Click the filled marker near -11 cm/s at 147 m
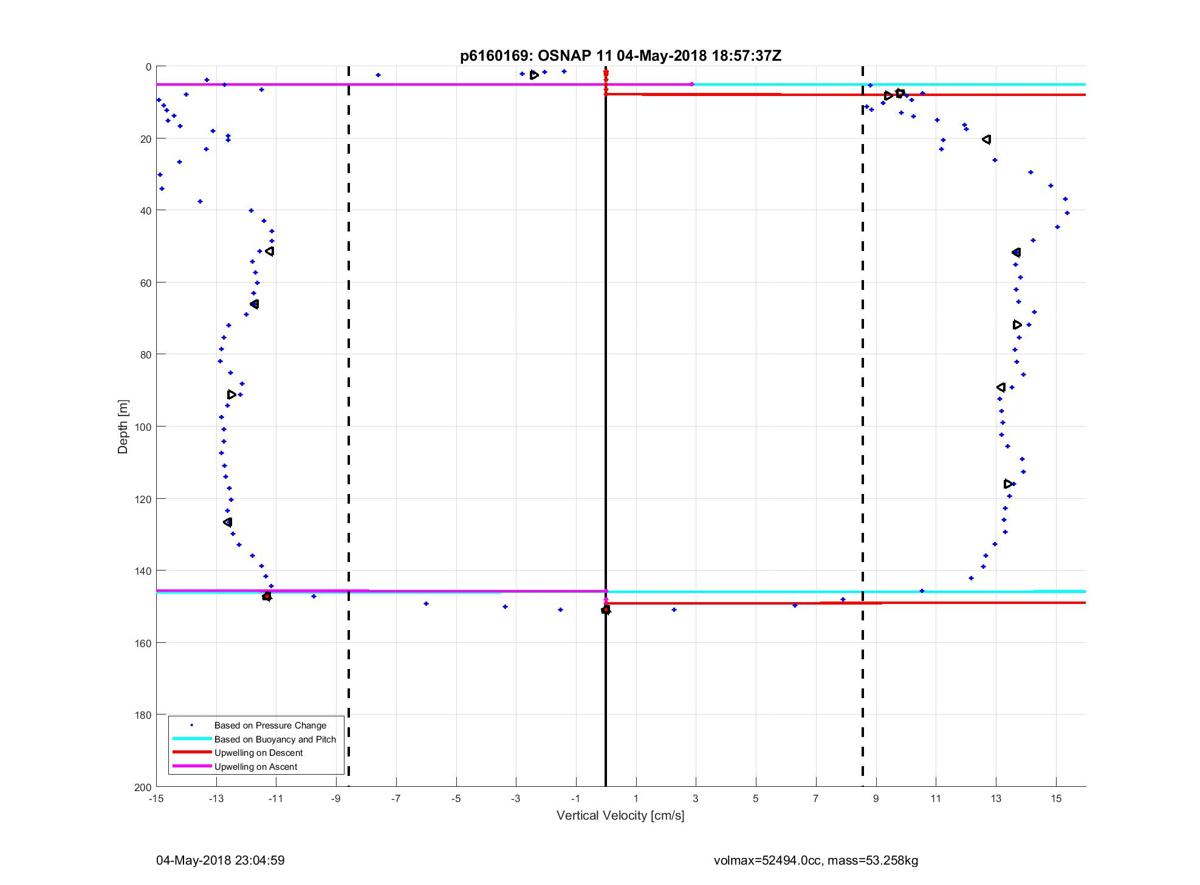 [x=267, y=597]
